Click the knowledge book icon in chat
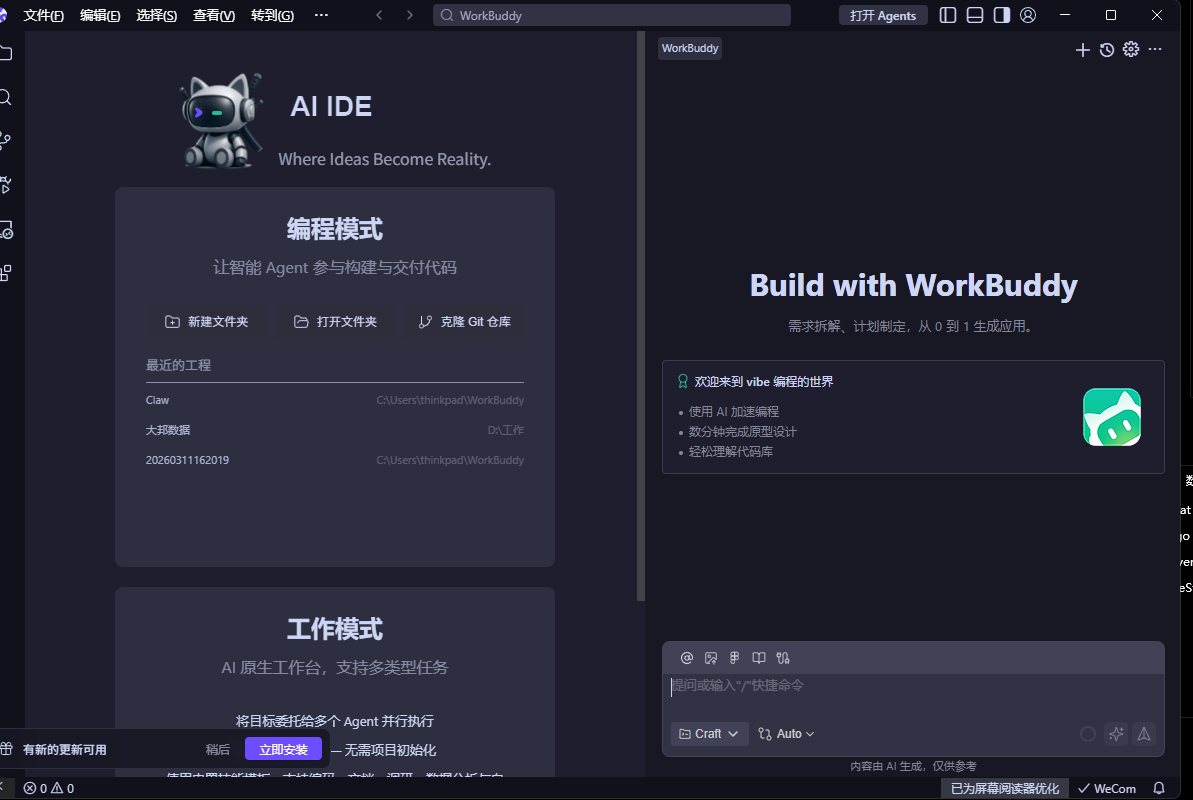The width and height of the screenshot is (1193, 800). coord(759,658)
